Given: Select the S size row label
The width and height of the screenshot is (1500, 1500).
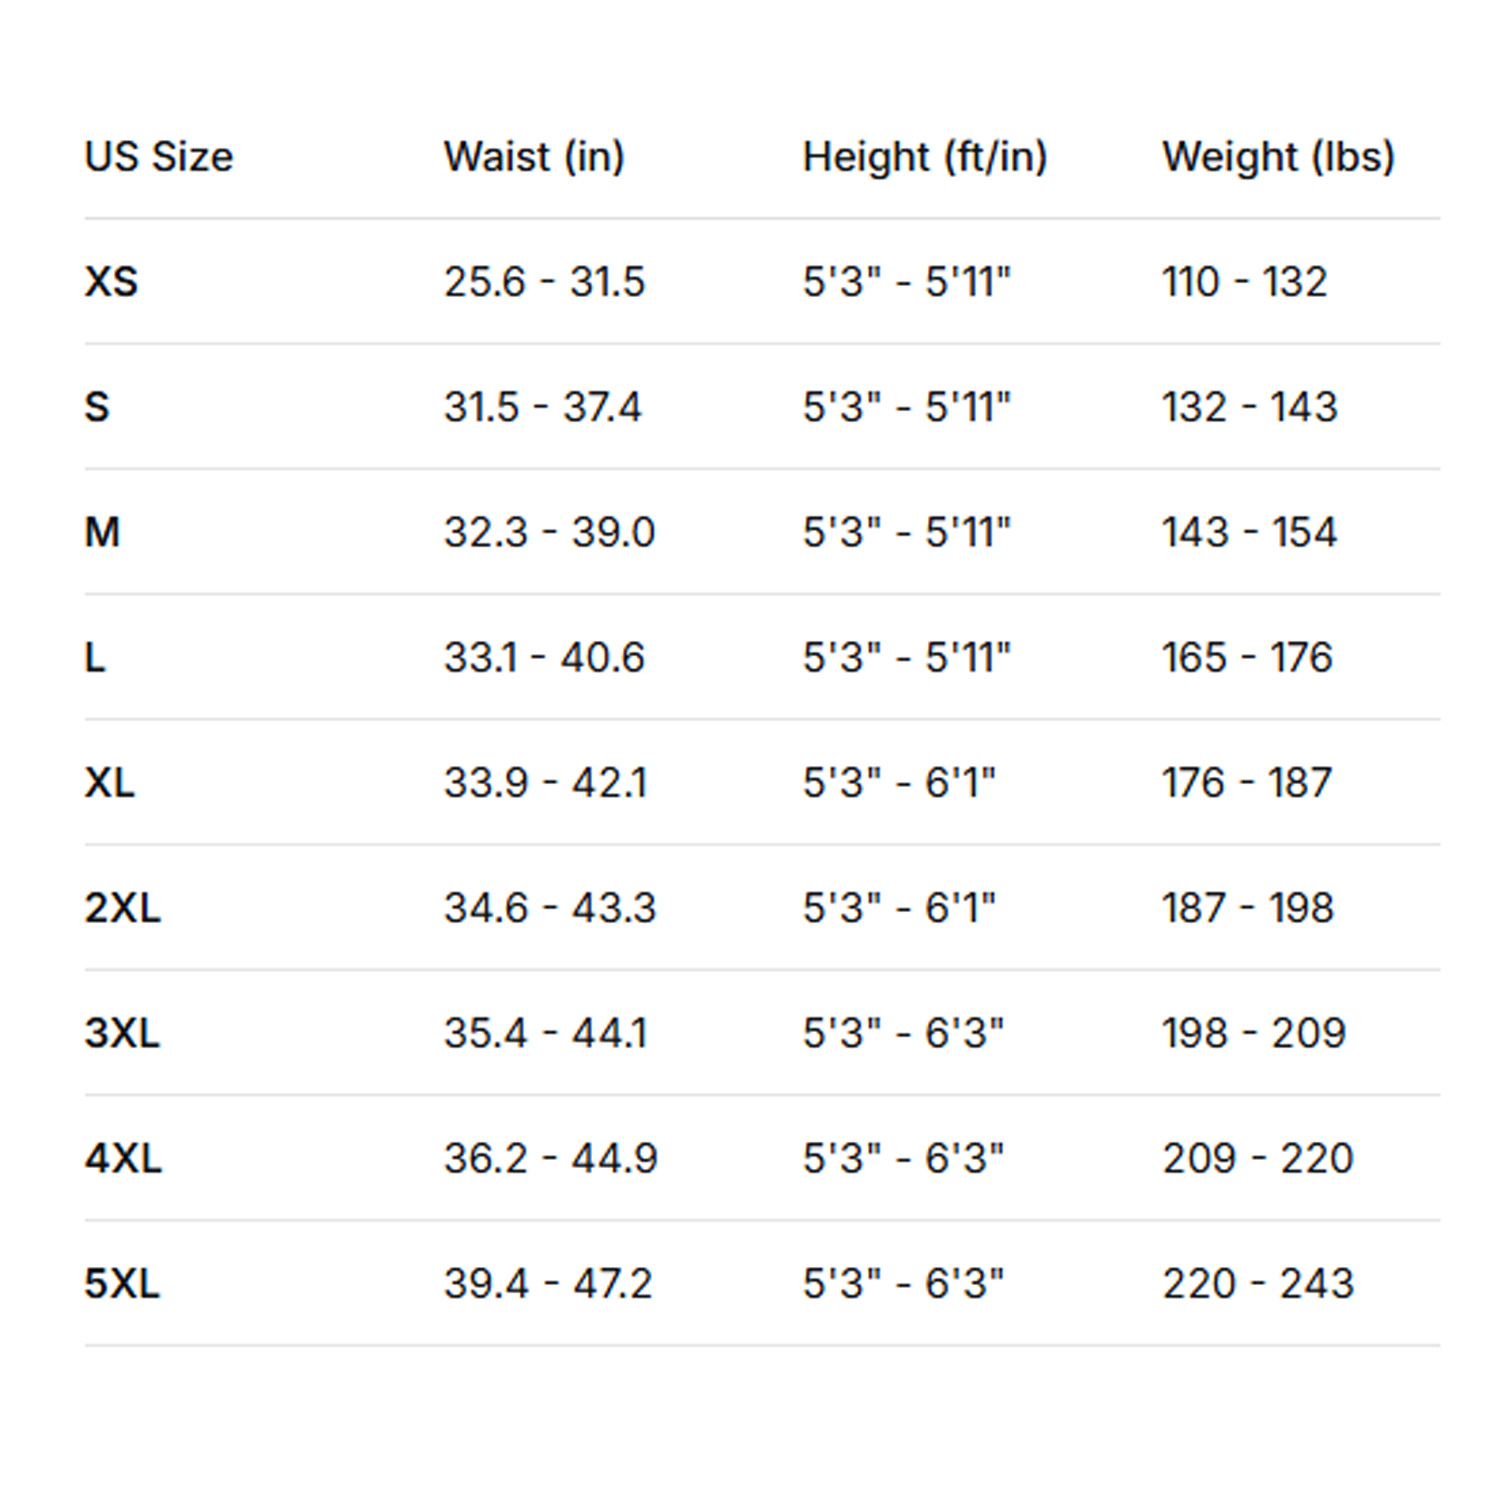Looking at the screenshot, I should point(97,407).
